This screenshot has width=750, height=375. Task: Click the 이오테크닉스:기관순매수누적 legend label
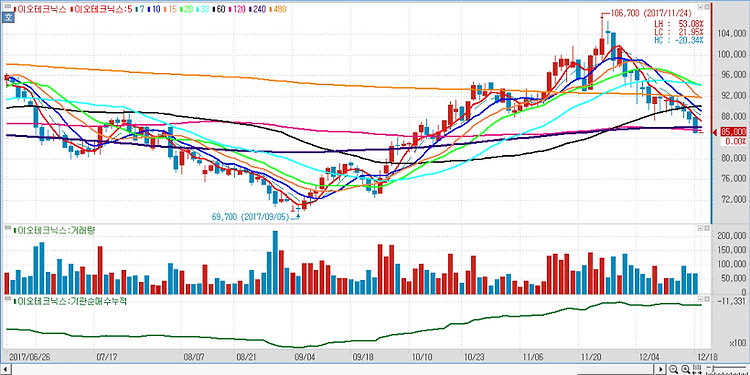(70, 301)
